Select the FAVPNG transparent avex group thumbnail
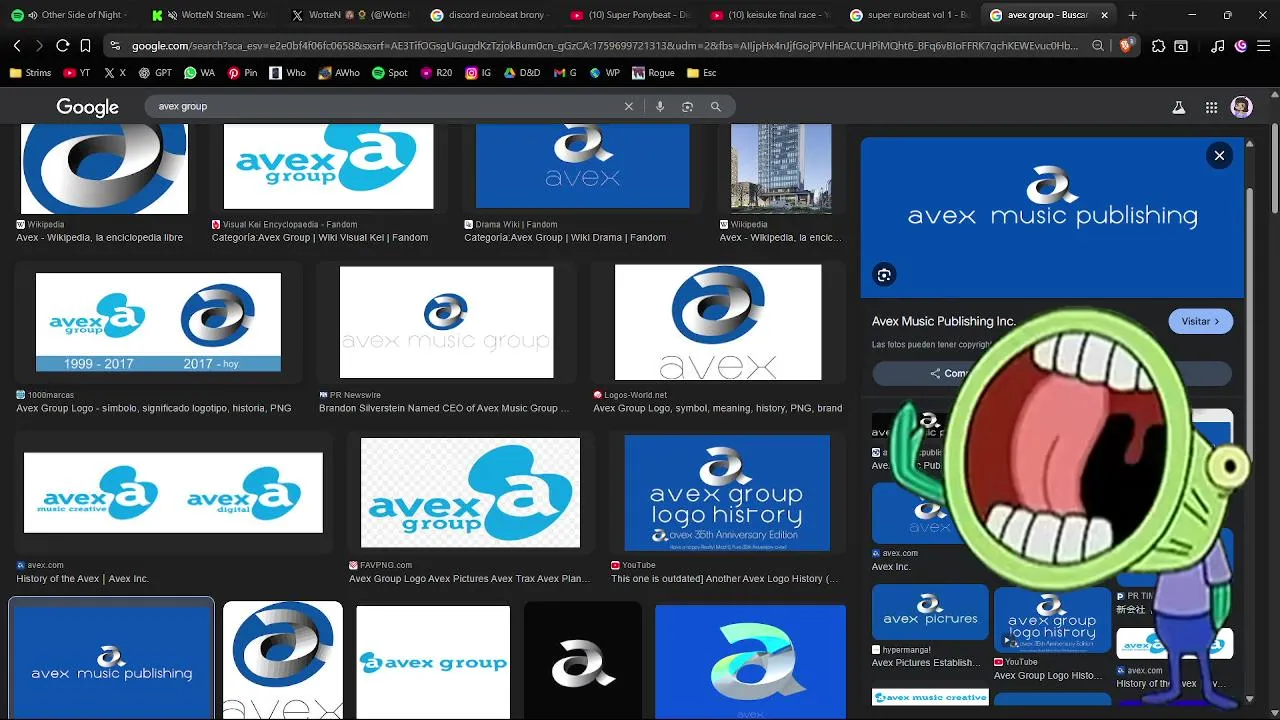Screen dimensions: 1280x720 (x=470, y=493)
